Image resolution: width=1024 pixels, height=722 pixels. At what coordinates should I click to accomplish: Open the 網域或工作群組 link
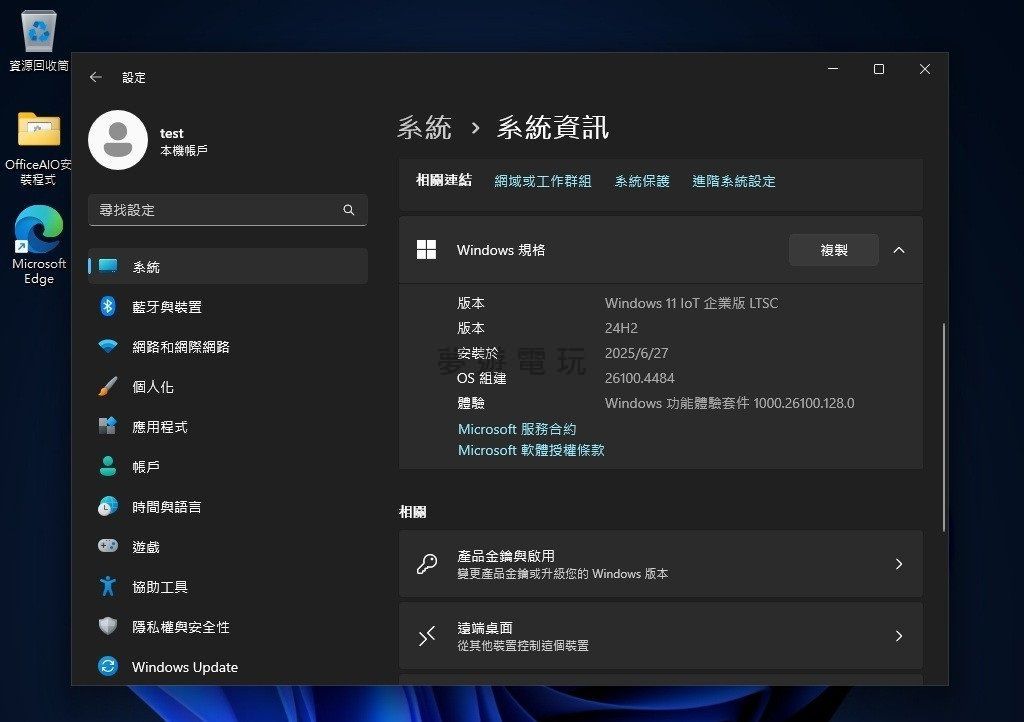[x=543, y=181]
